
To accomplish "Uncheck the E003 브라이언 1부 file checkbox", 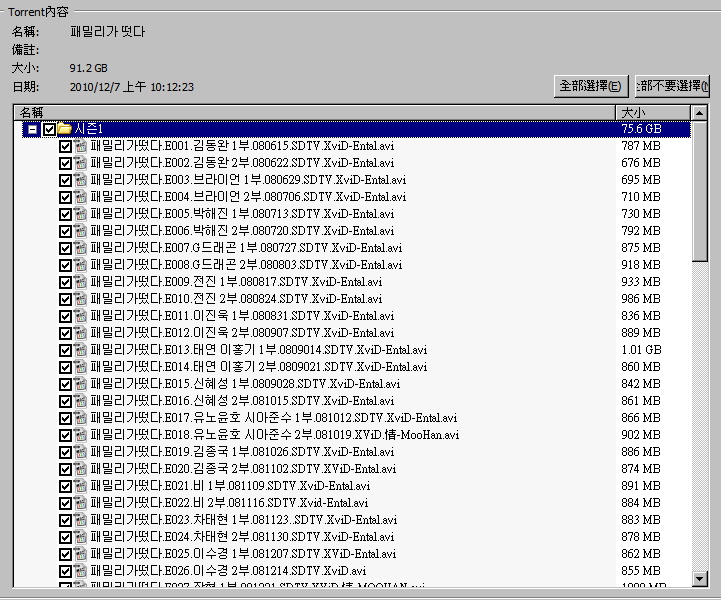I will pyautogui.click(x=65, y=181).
